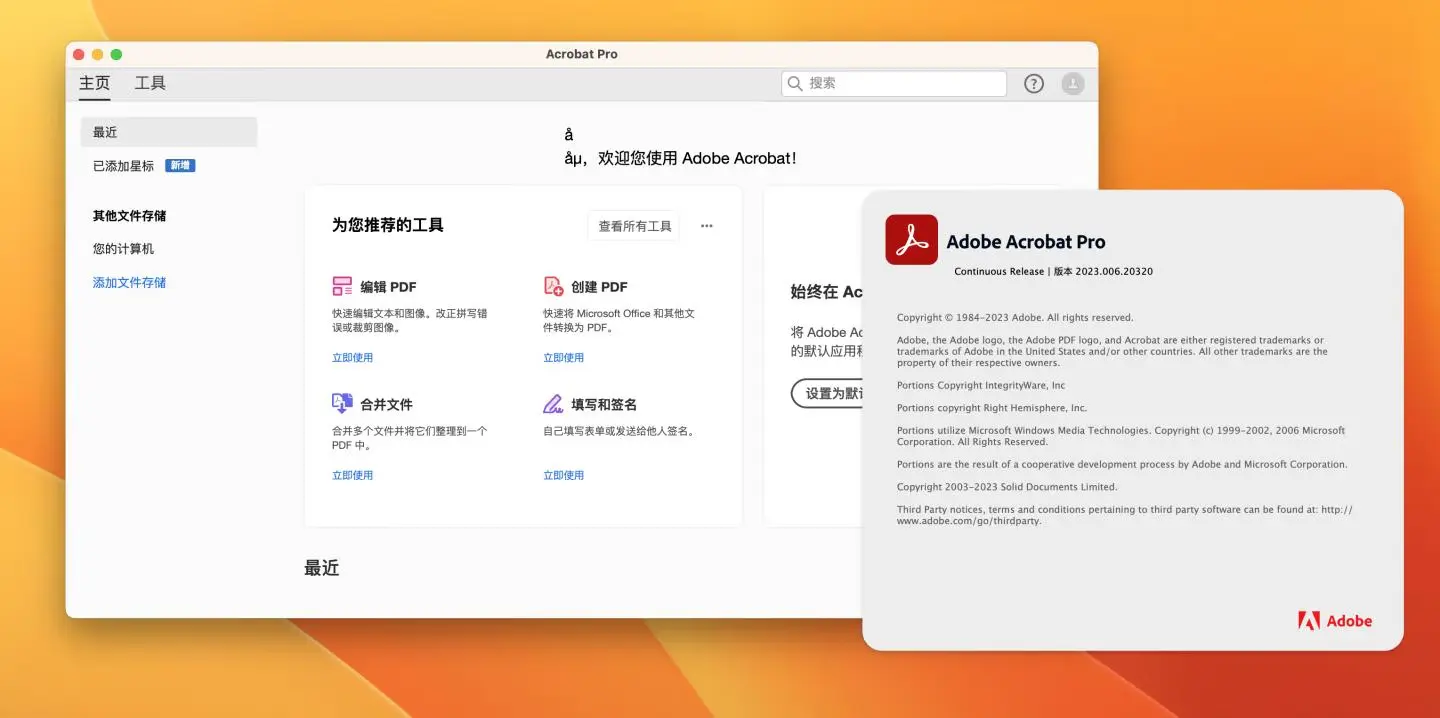Click the Edit PDF (编辑 PDF) tool icon

342,286
